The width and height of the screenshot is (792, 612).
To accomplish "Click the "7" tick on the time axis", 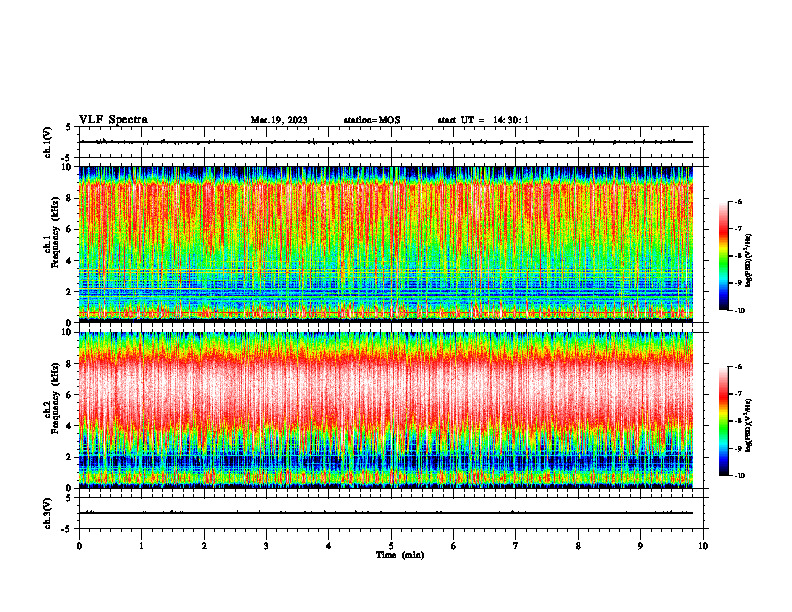I will (516, 546).
